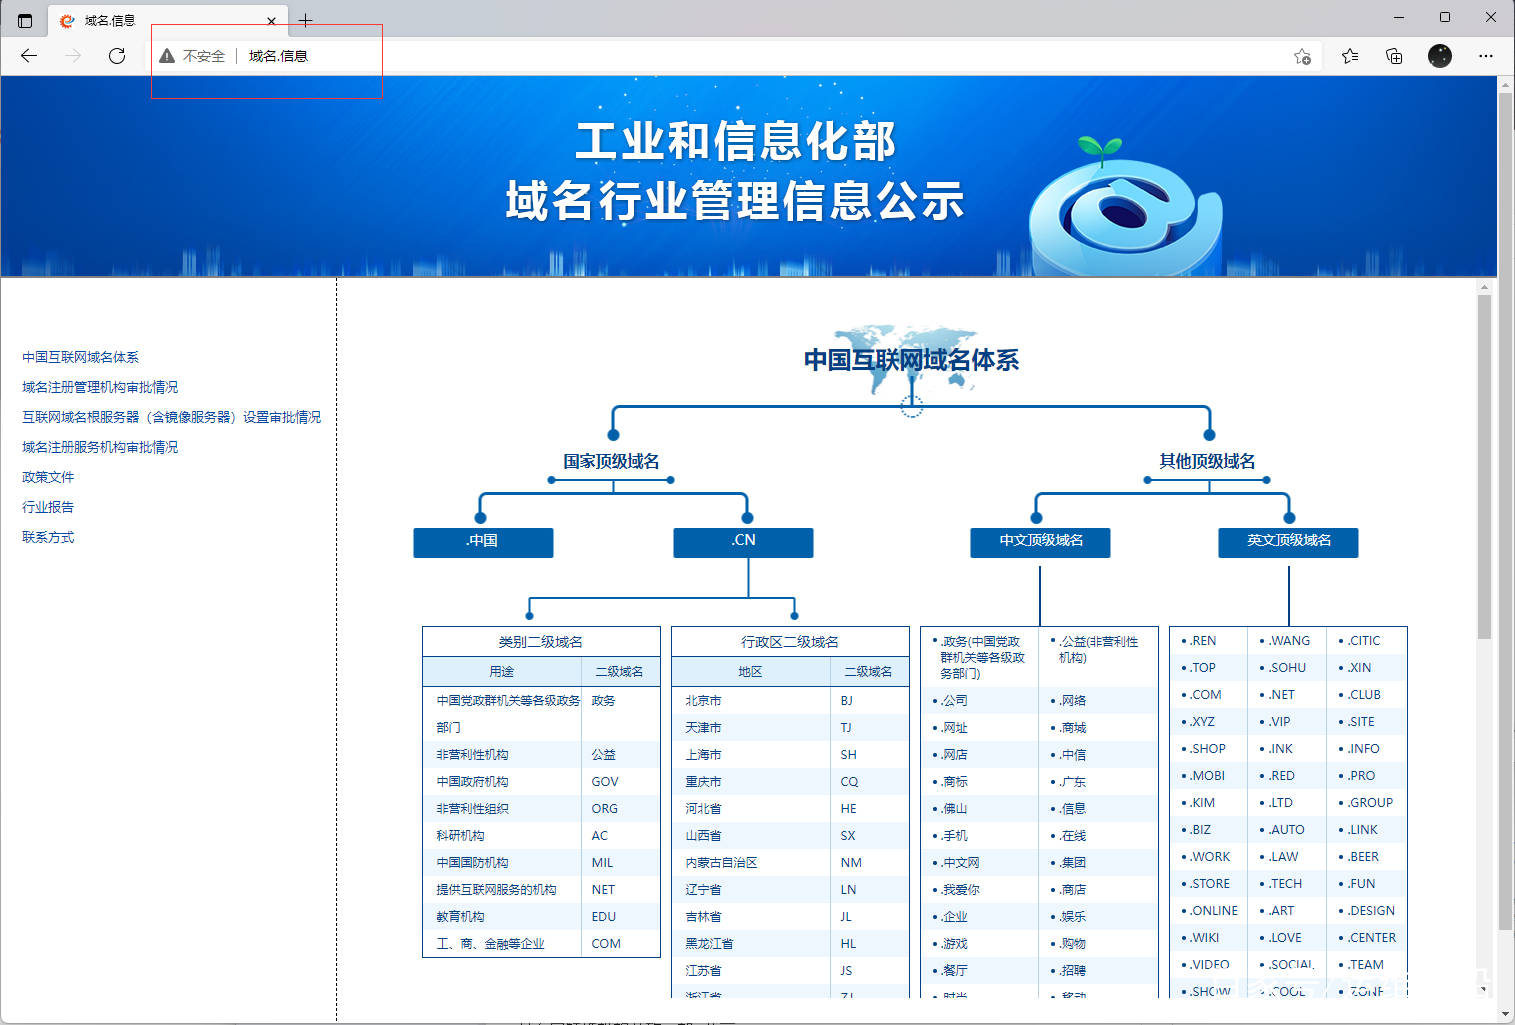
Task: Open the browser profile avatar
Action: (1439, 56)
